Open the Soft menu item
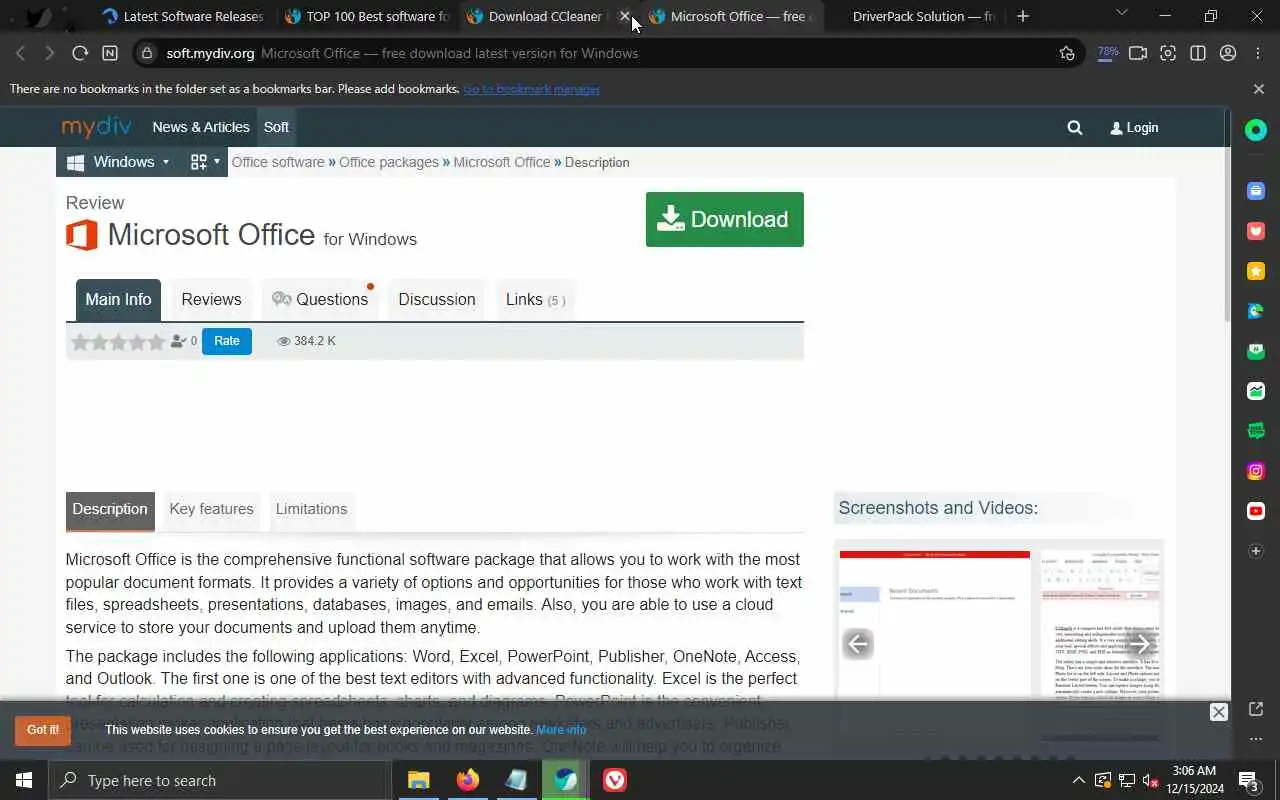 click(x=276, y=127)
